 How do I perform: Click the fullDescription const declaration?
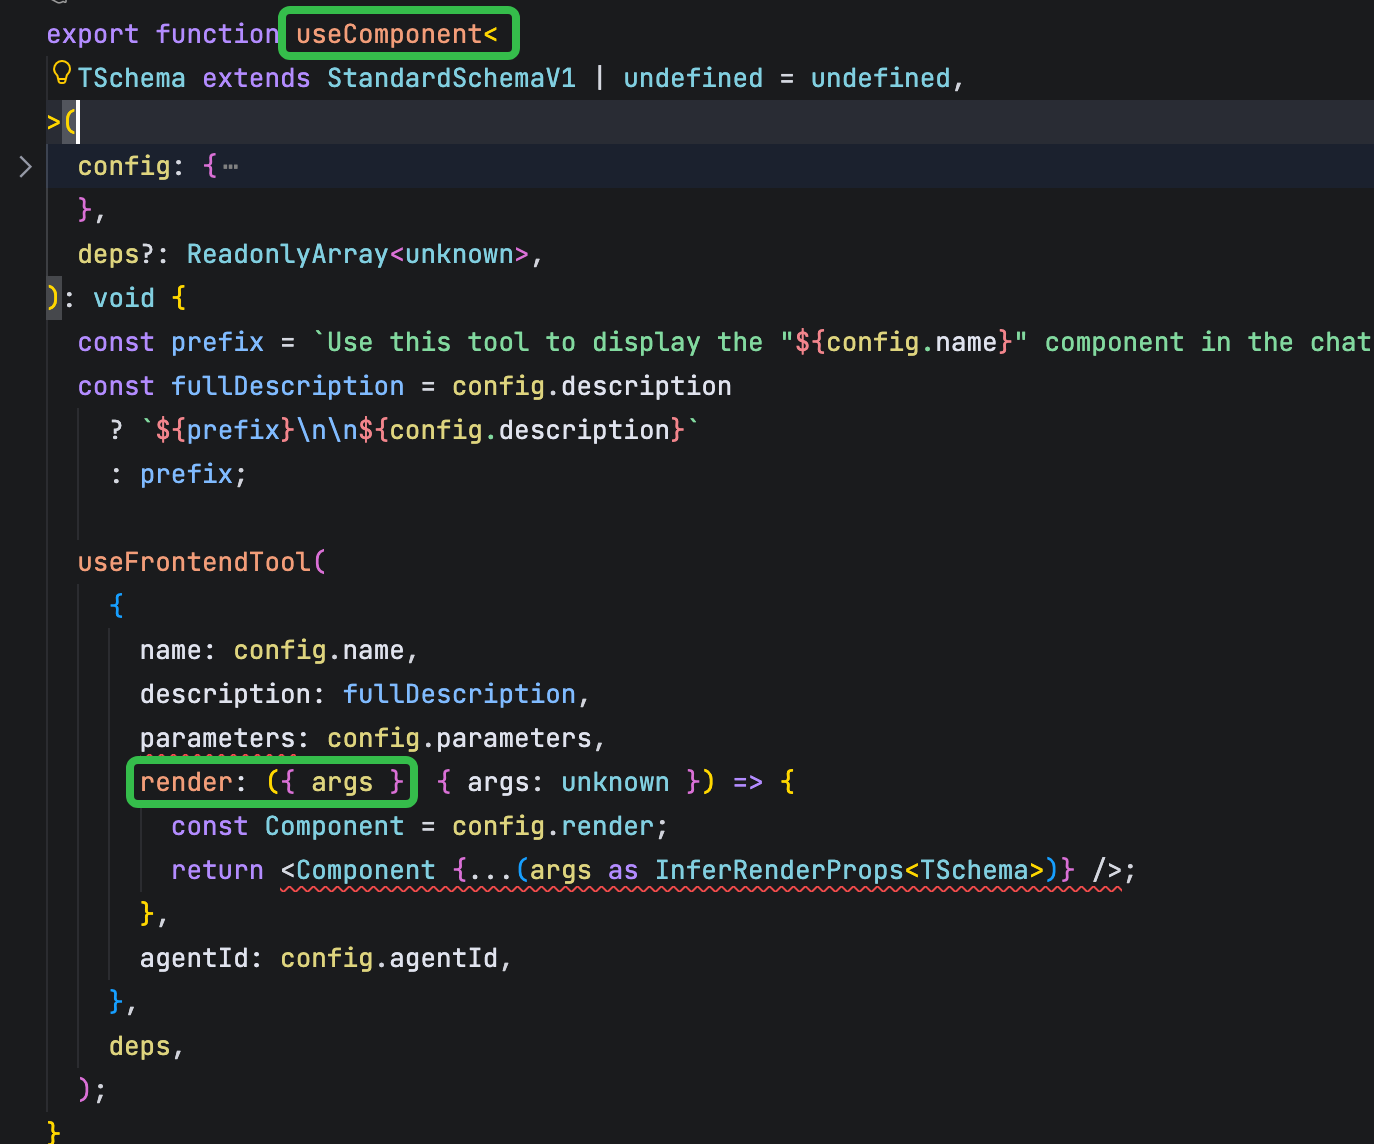[x=288, y=386]
